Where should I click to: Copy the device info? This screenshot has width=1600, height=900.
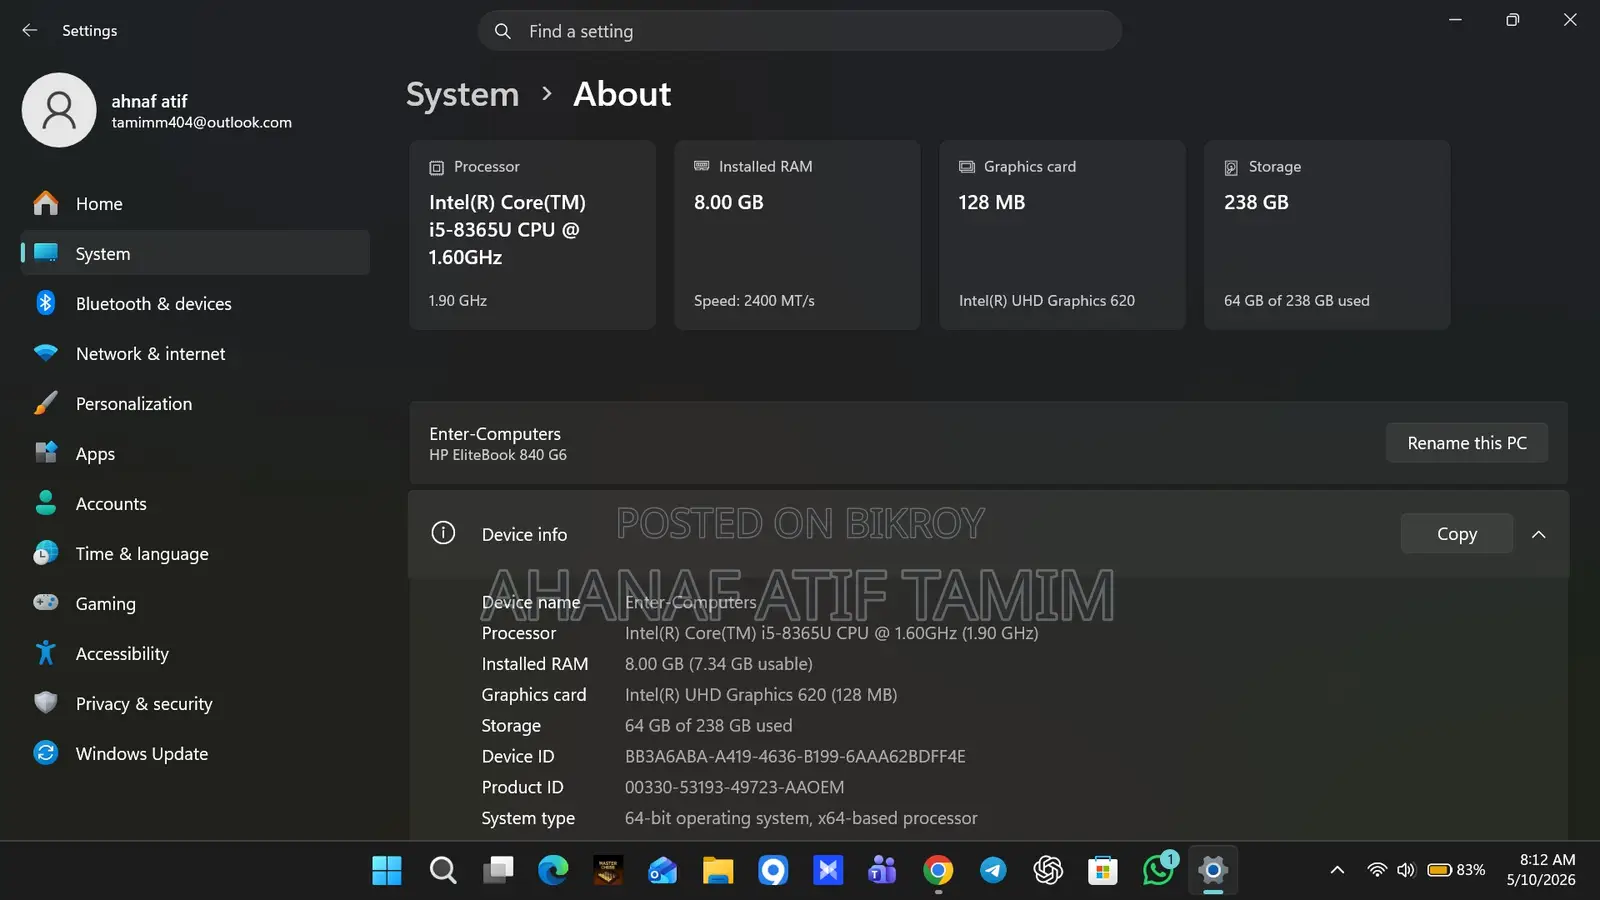(1457, 534)
